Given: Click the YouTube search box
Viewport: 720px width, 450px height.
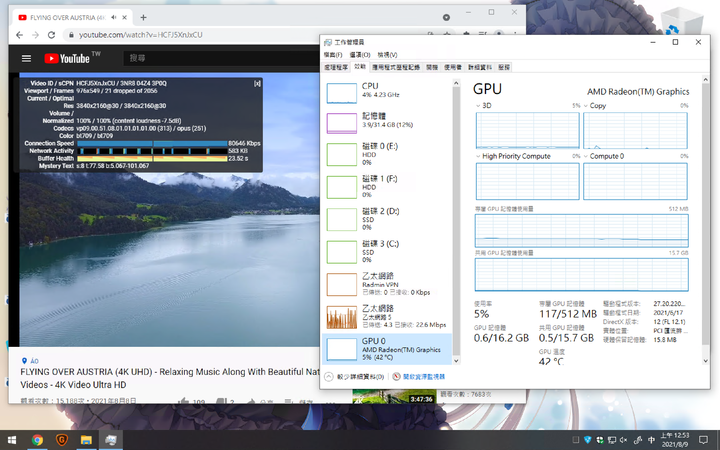Looking at the screenshot, I should coord(220,58).
